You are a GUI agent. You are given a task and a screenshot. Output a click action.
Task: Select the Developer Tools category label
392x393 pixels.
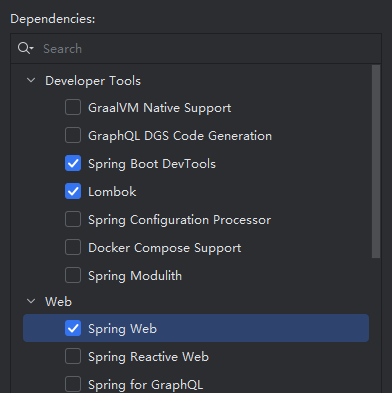tap(93, 81)
